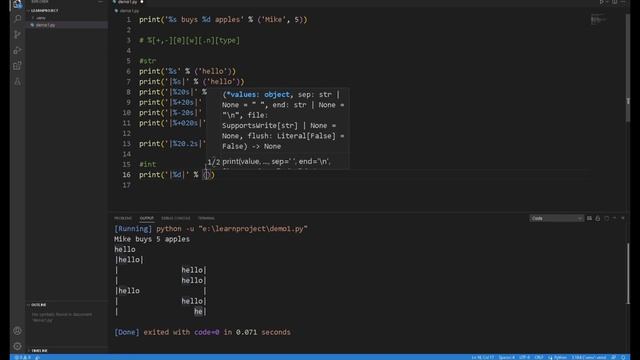640x360 pixels.
Task: Maximize the bottom panel size
Action: click(614, 218)
